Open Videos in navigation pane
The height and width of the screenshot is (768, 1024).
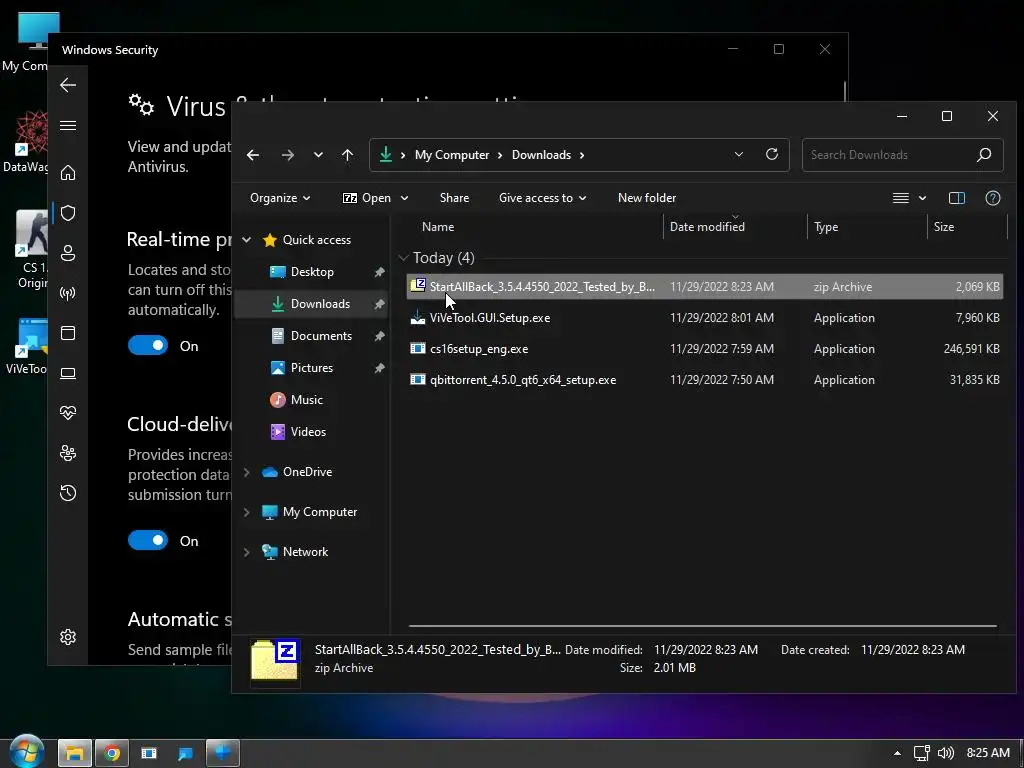pos(308,432)
